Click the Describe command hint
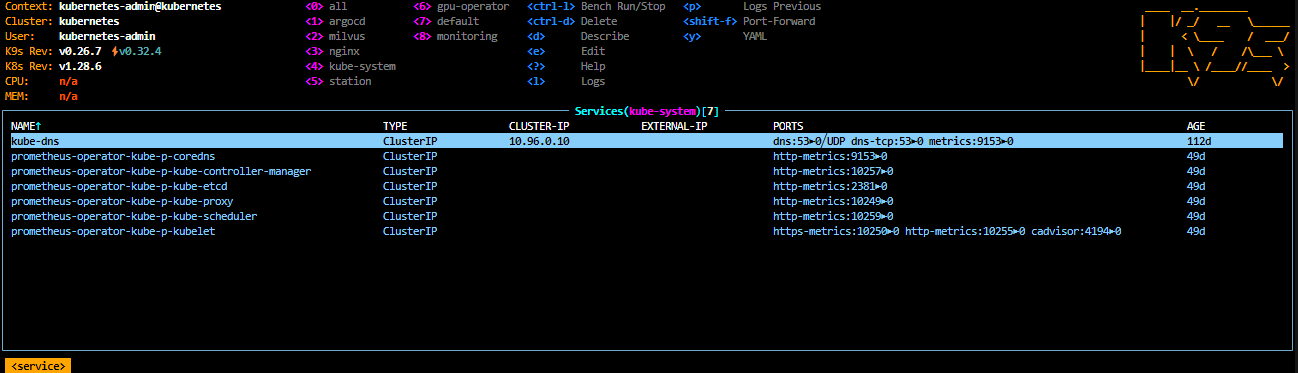This screenshot has height=373, width=1298. [578, 36]
